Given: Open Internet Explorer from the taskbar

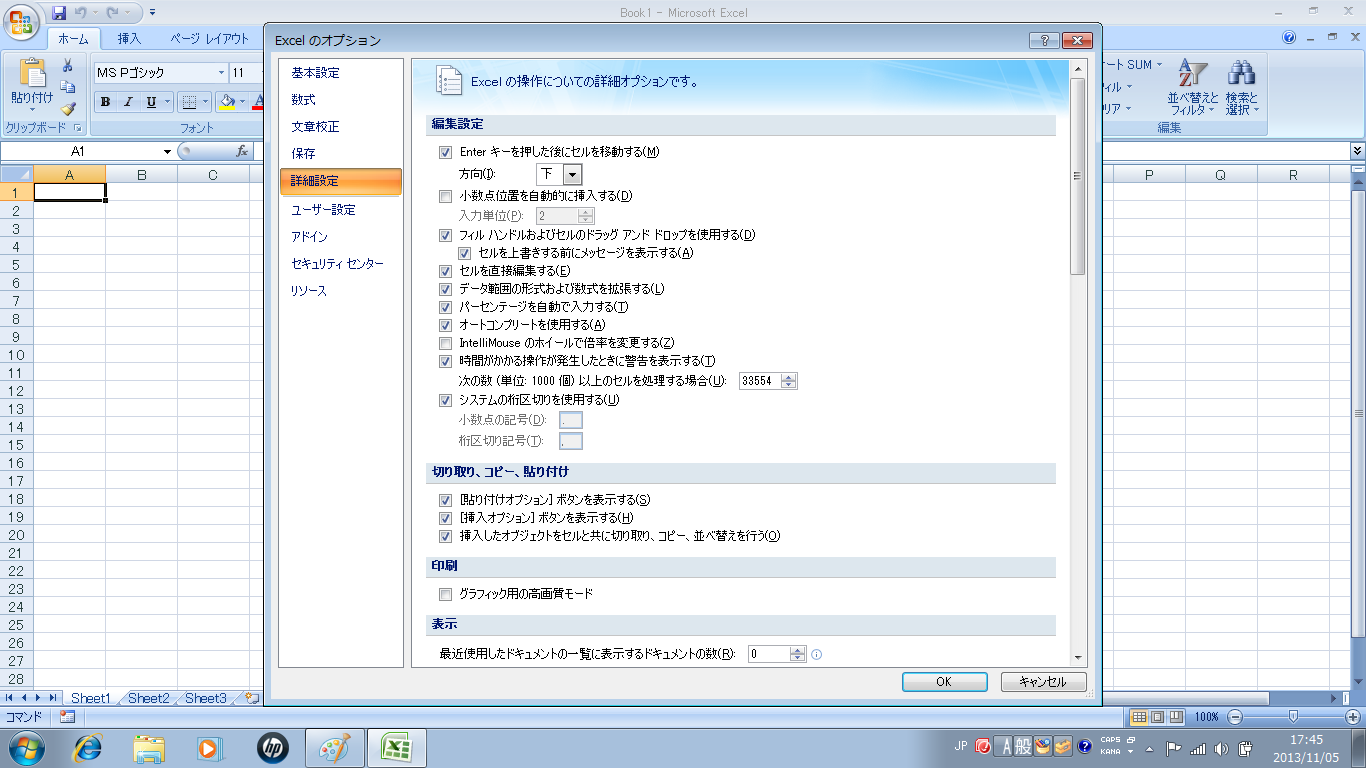Looking at the screenshot, I should point(88,747).
